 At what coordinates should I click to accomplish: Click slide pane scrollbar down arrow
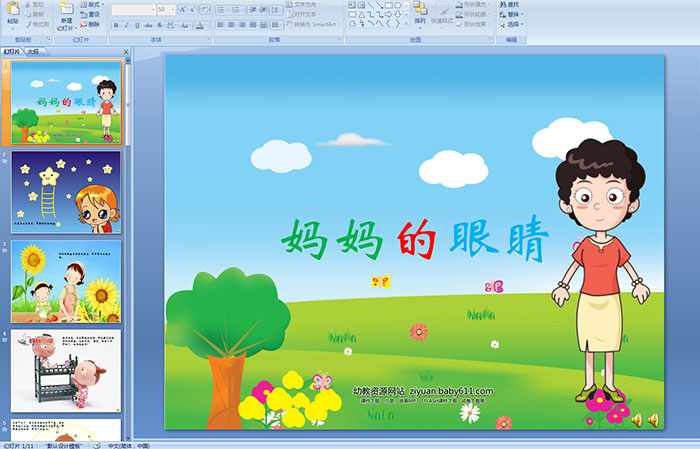(129, 438)
